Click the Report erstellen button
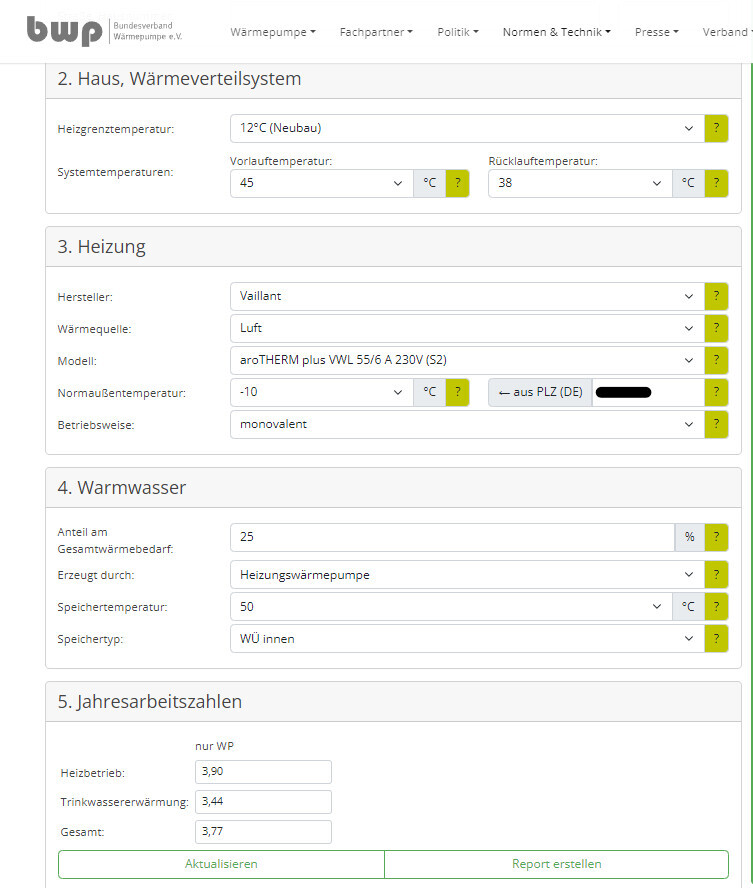The height and width of the screenshot is (888, 753). point(556,864)
